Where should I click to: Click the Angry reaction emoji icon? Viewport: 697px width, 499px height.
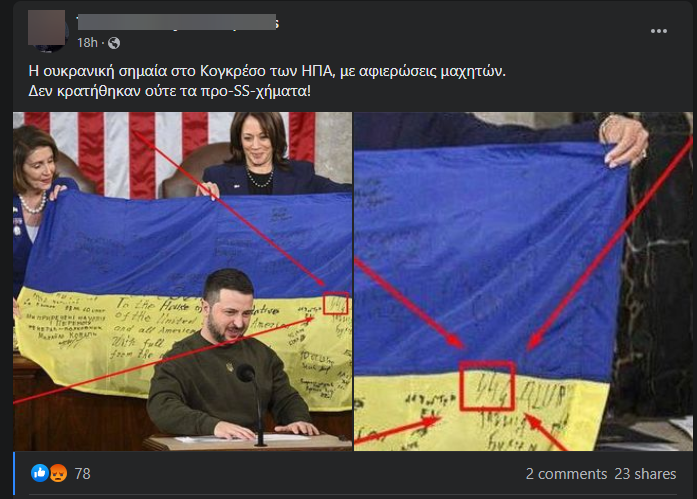pos(59,473)
